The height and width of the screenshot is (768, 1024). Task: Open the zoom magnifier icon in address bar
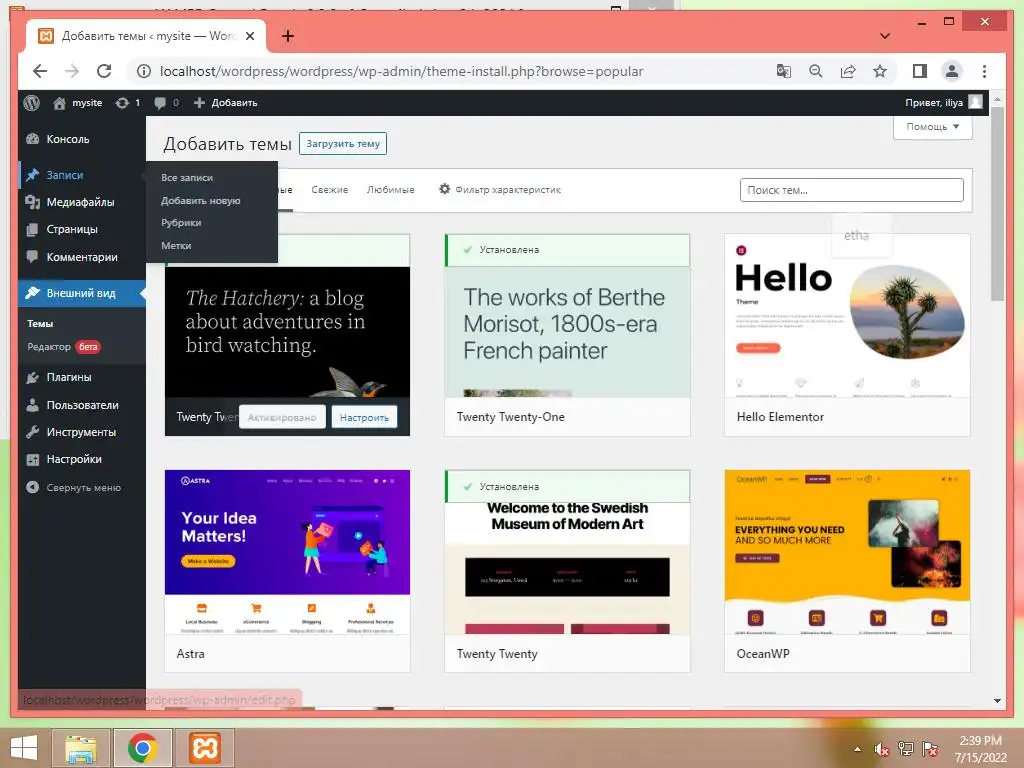[x=816, y=71]
